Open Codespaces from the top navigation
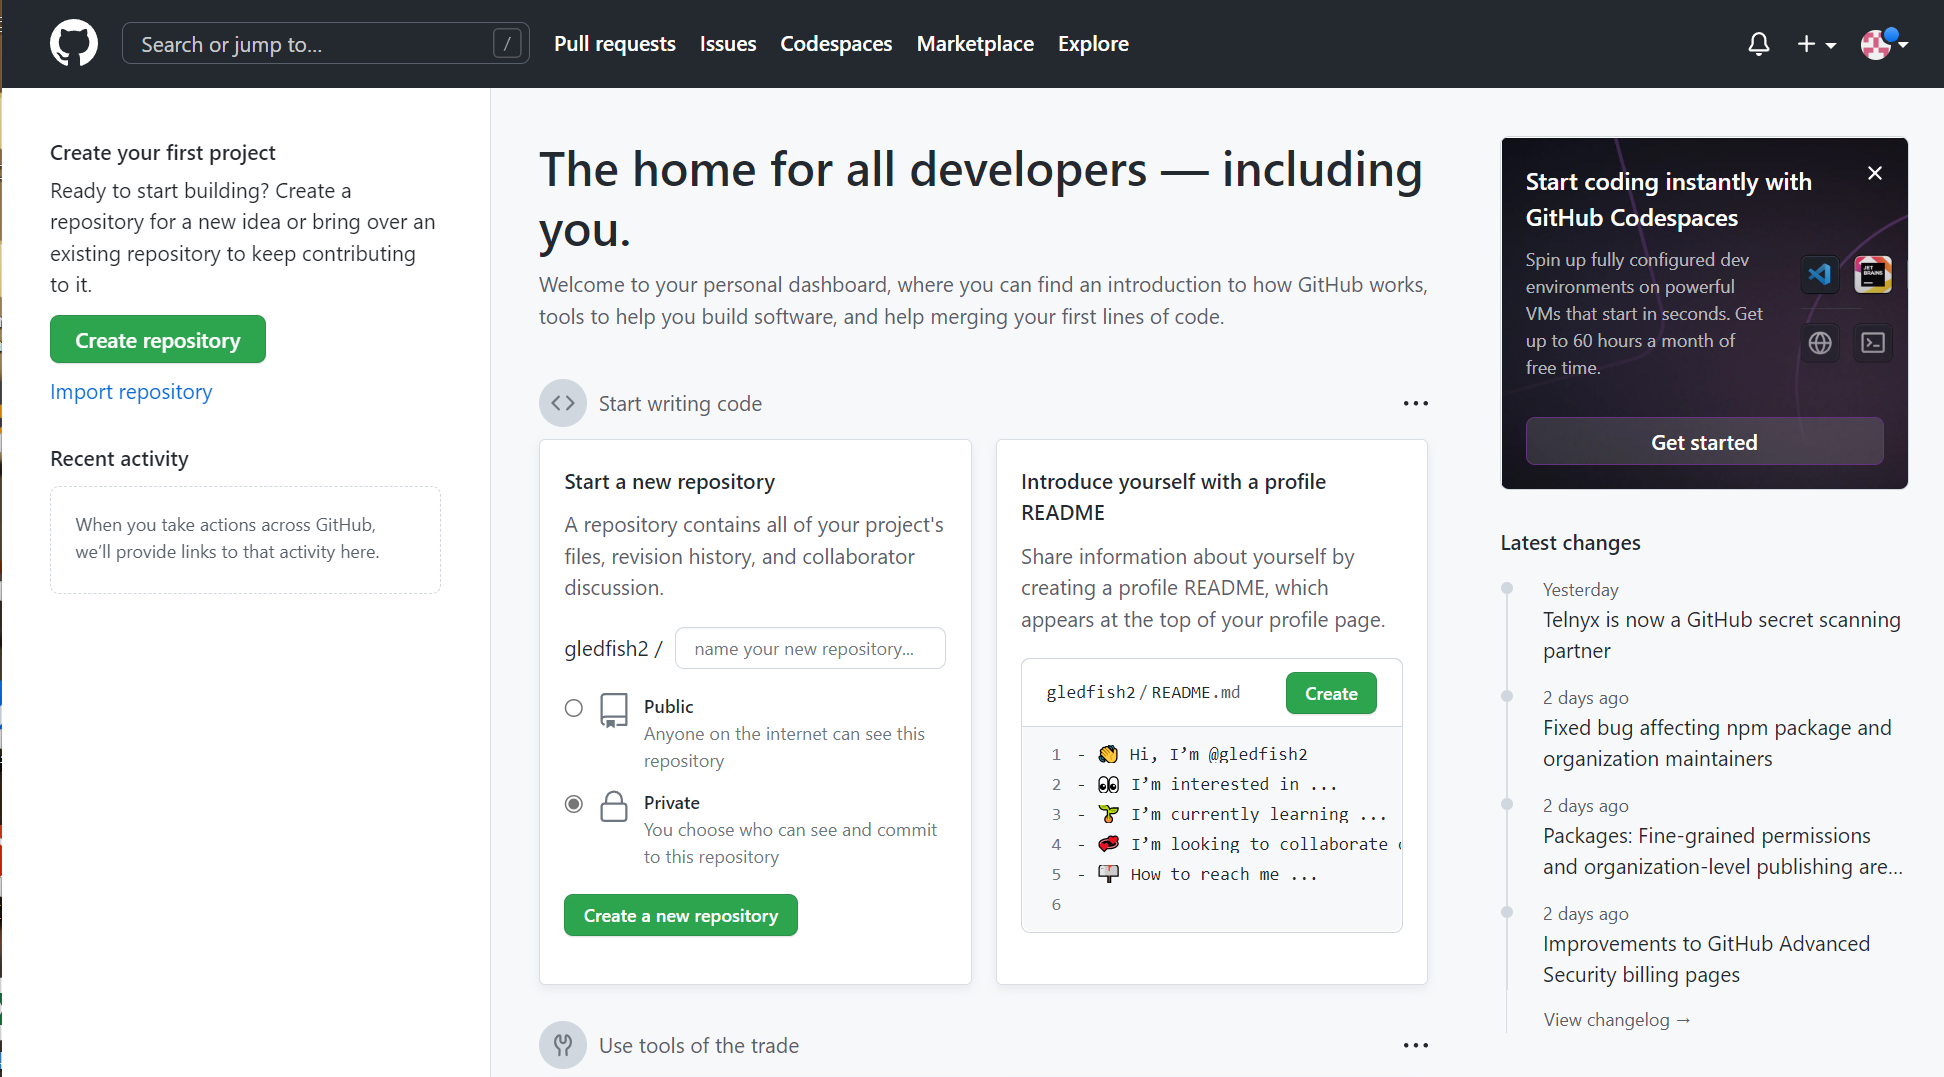Viewport: 1944px width, 1077px height. (836, 44)
